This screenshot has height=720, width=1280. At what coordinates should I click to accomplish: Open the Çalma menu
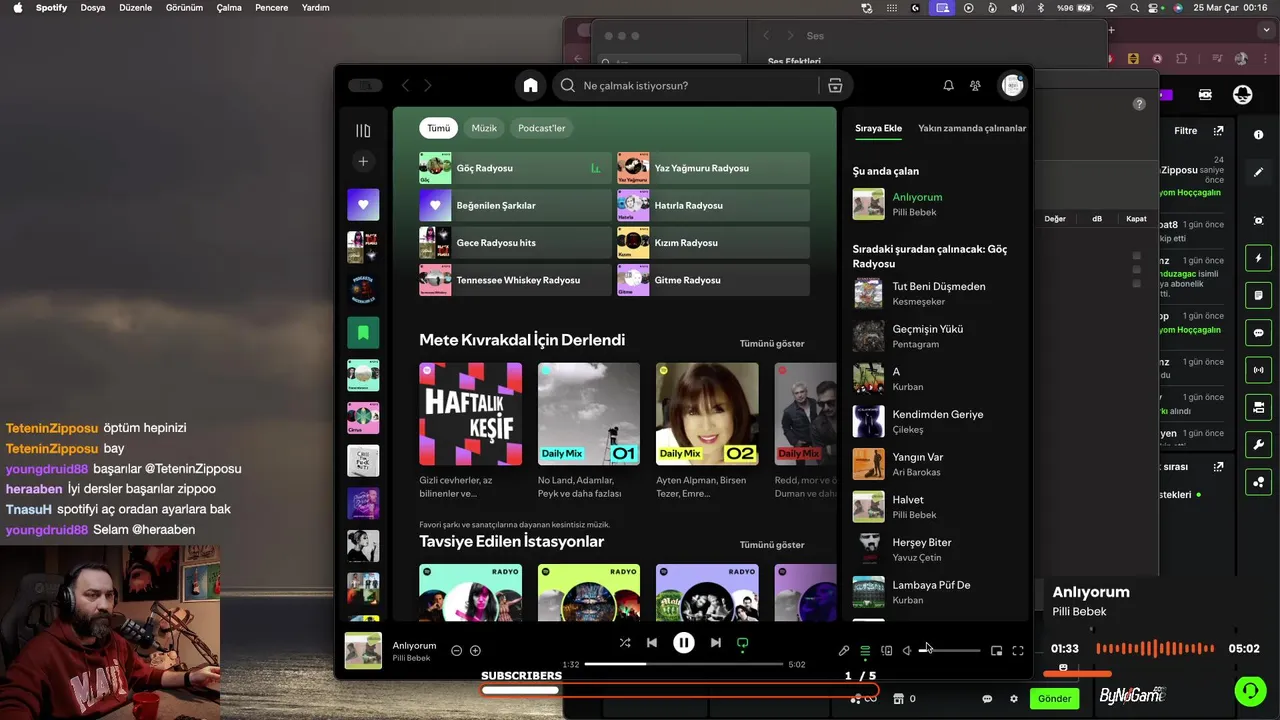(x=229, y=8)
